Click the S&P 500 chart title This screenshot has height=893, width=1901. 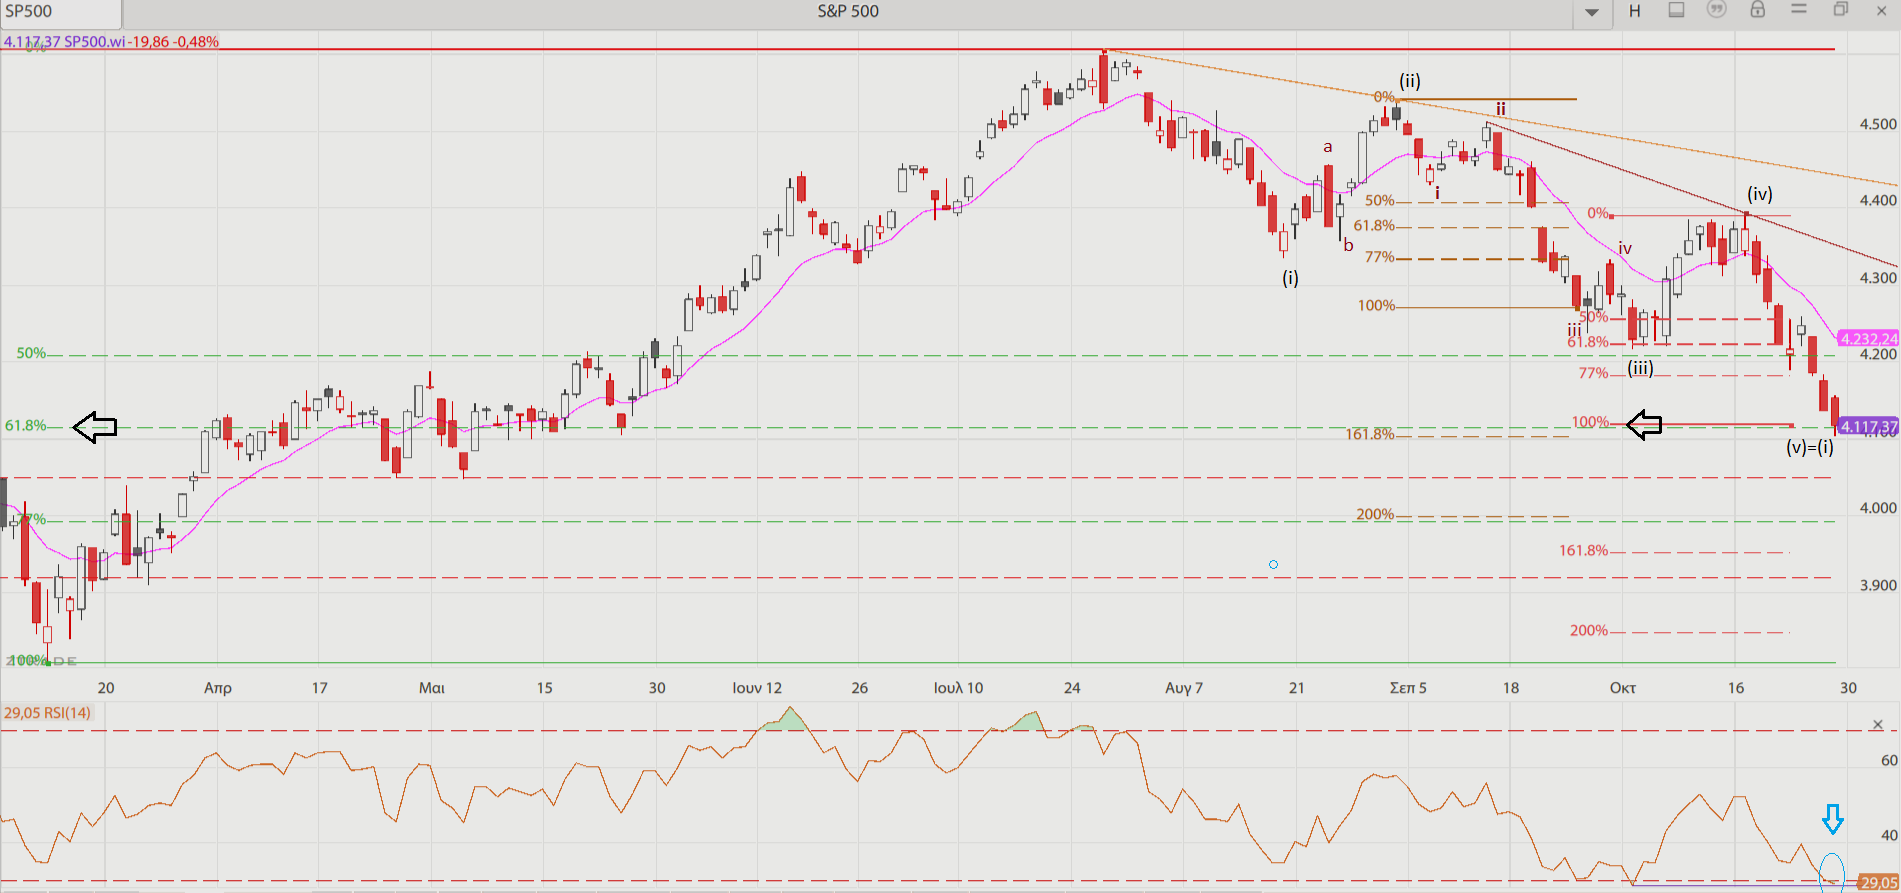pos(848,11)
